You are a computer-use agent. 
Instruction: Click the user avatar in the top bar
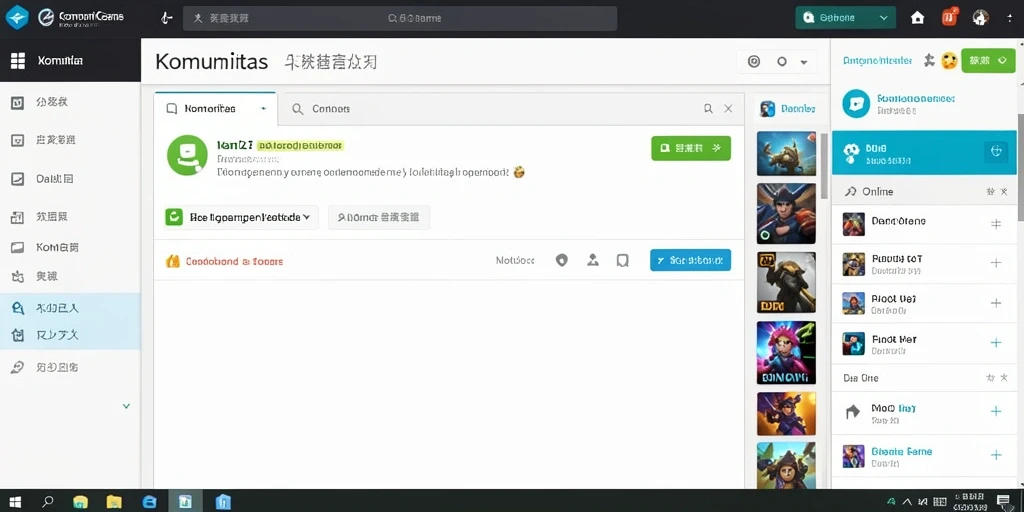pyautogui.click(x=980, y=18)
